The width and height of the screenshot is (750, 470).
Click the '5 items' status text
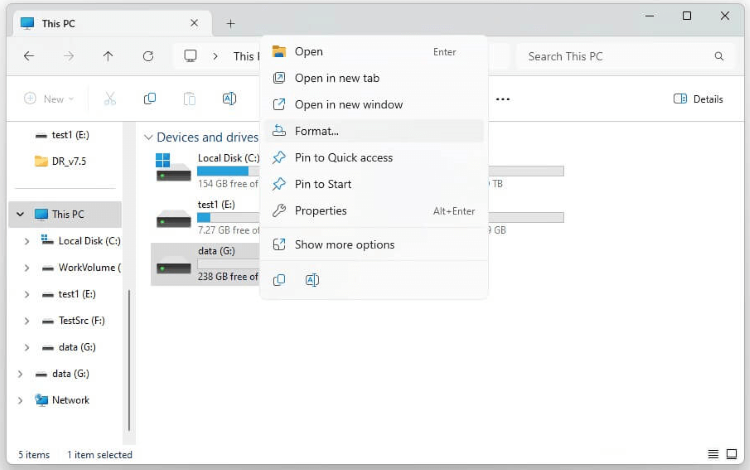point(34,455)
